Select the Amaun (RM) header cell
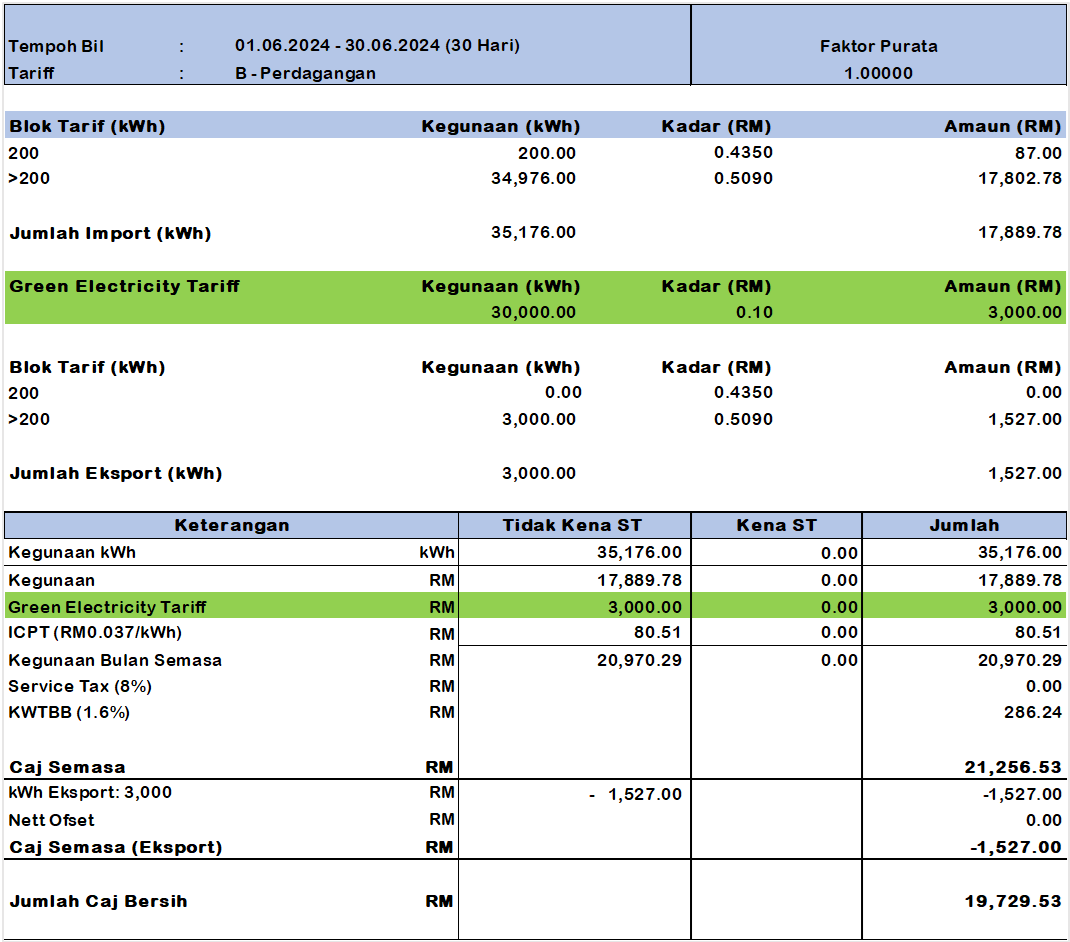 point(1003,126)
